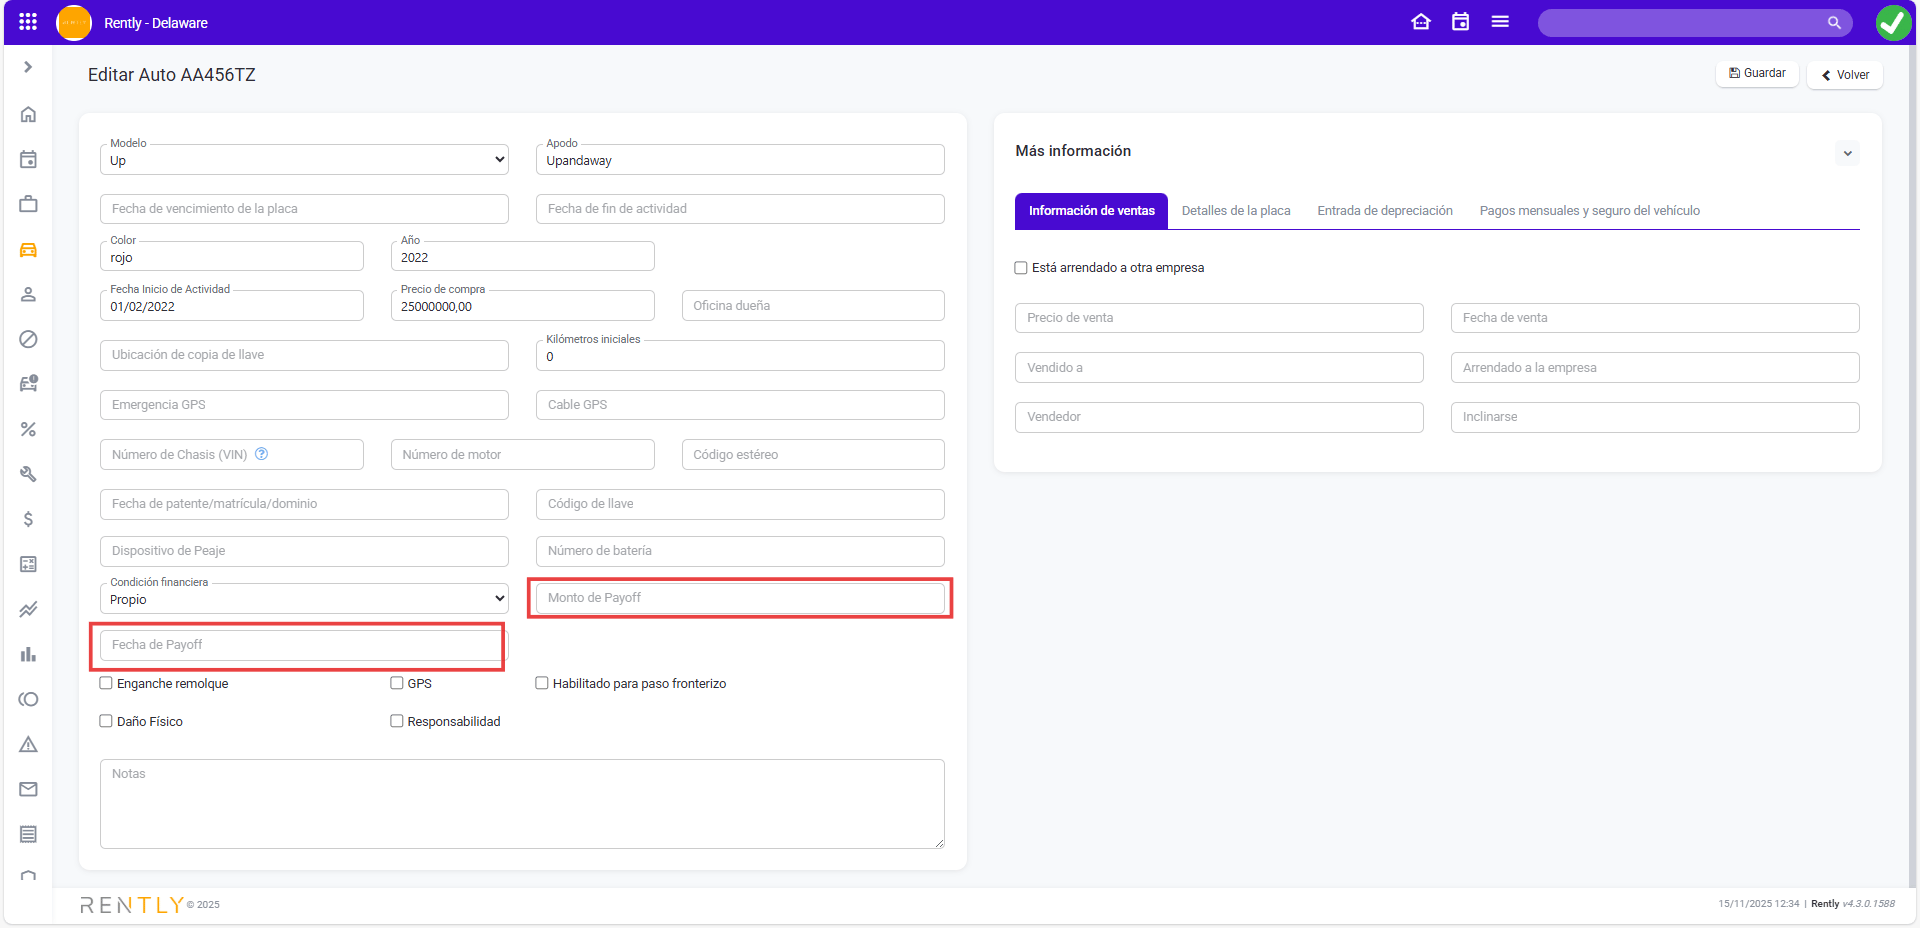Open the Modelo dropdown
This screenshot has width=1920, height=928.
point(304,160)
